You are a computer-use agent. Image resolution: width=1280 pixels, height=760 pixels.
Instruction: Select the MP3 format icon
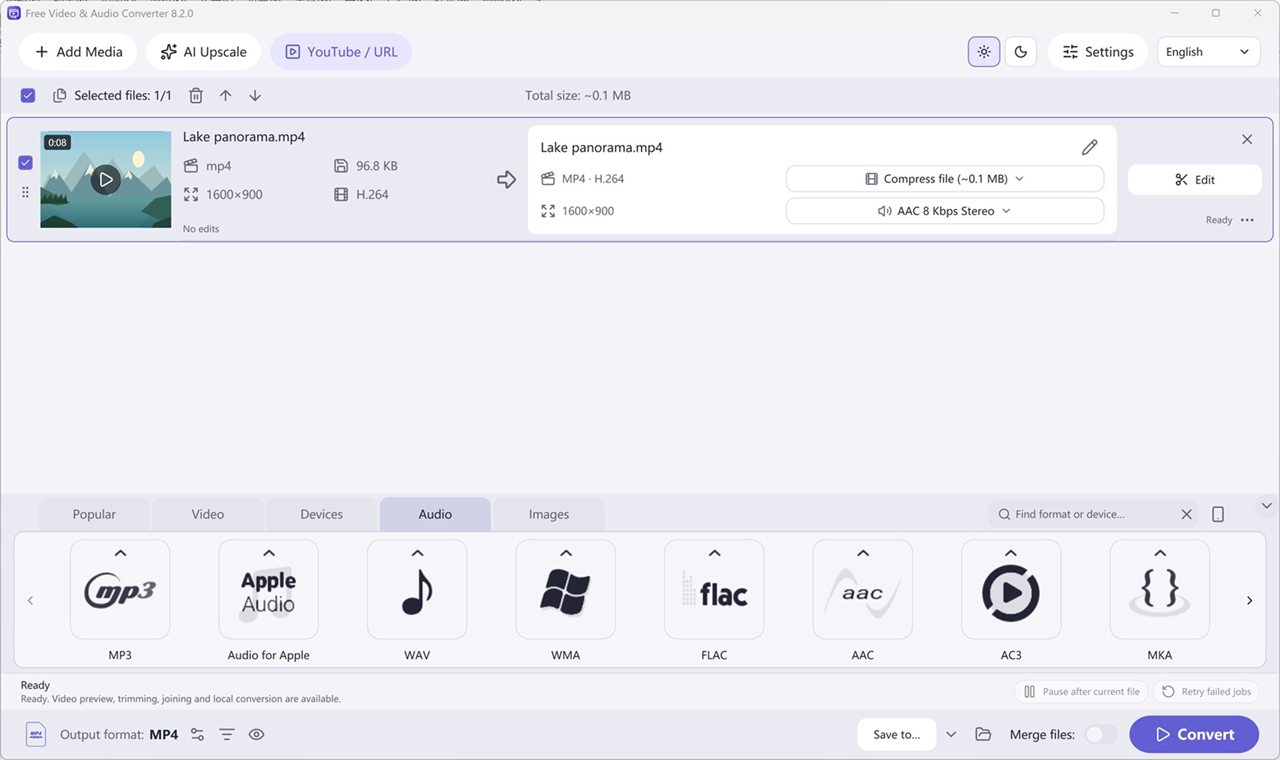[x=120, y=589]
